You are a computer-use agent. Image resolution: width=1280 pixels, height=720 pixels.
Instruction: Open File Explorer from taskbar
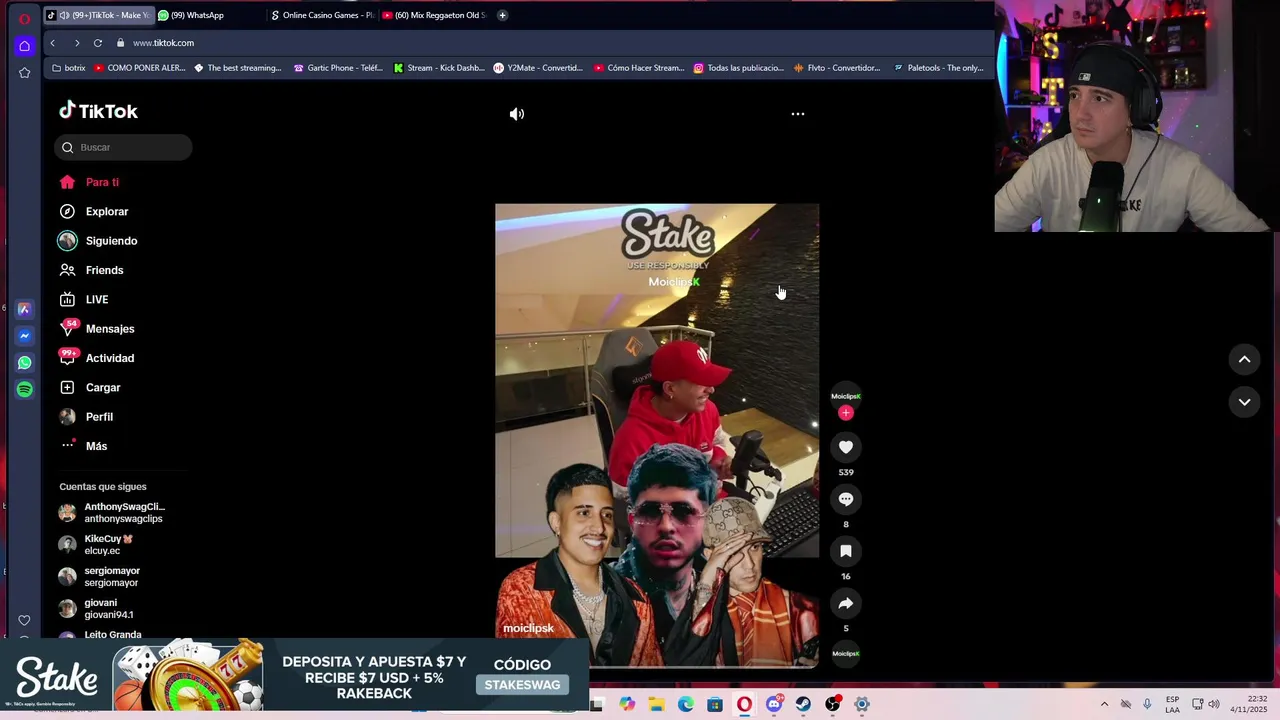[656, 705]
